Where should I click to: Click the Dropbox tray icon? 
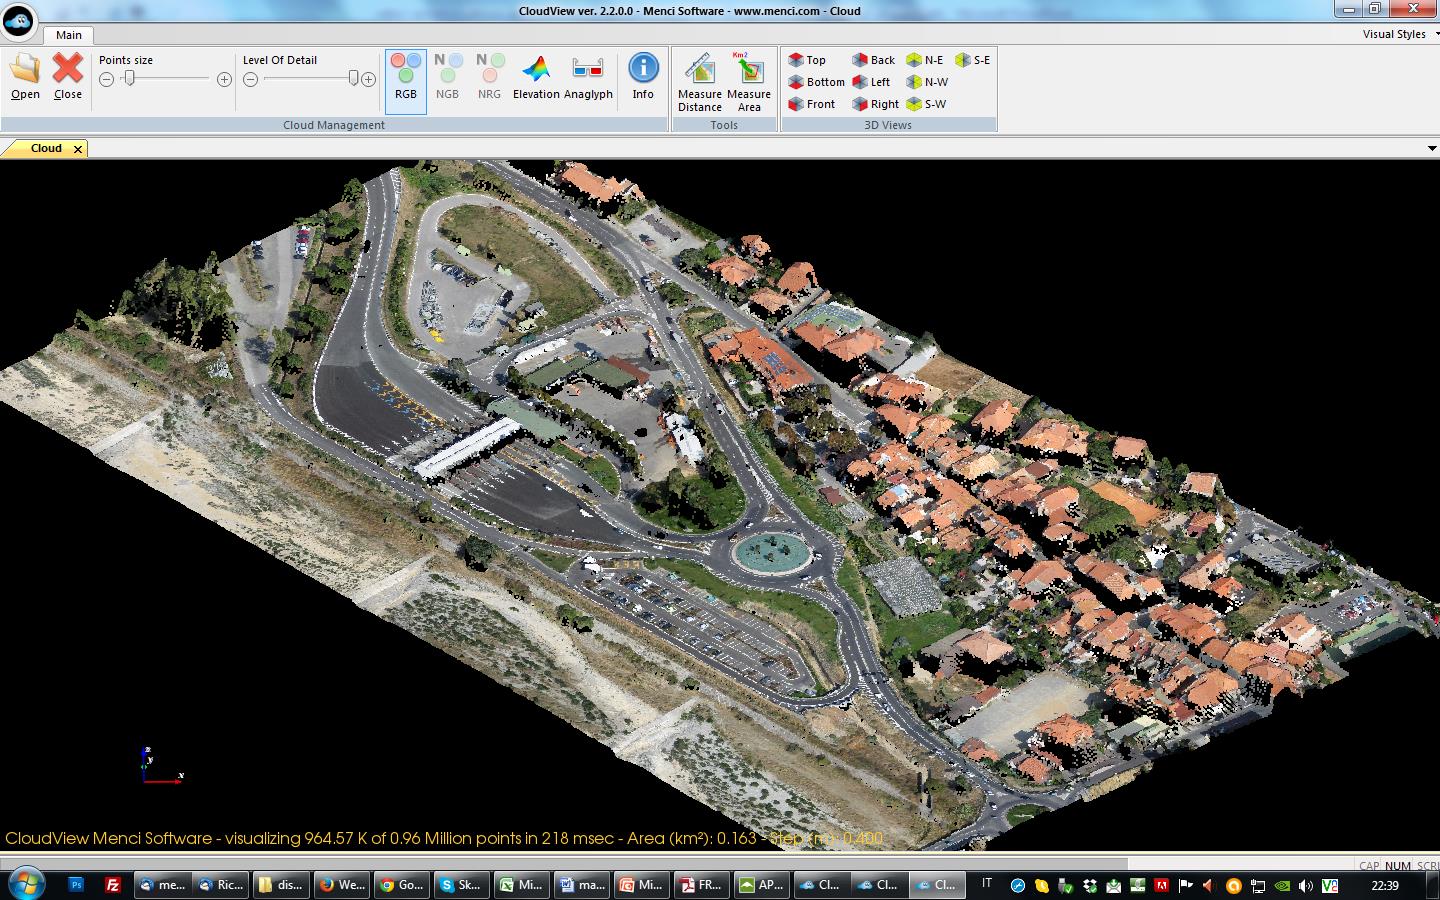pyautogui.click(x=1090, y=885)
